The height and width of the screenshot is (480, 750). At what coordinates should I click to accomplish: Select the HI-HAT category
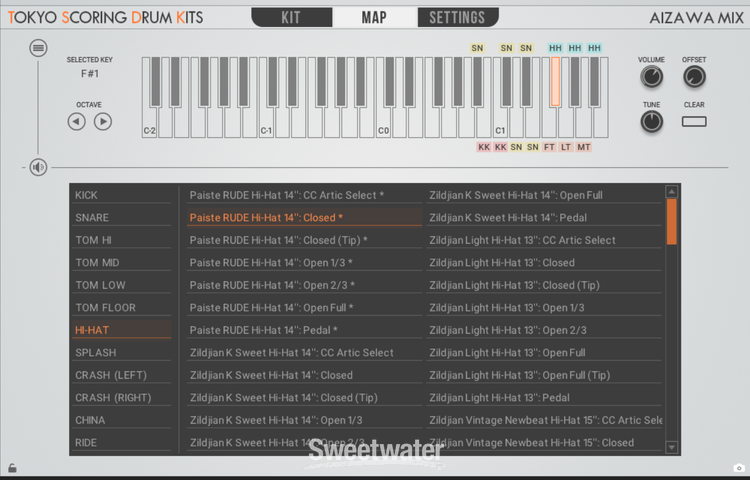(x=121, y=330)
